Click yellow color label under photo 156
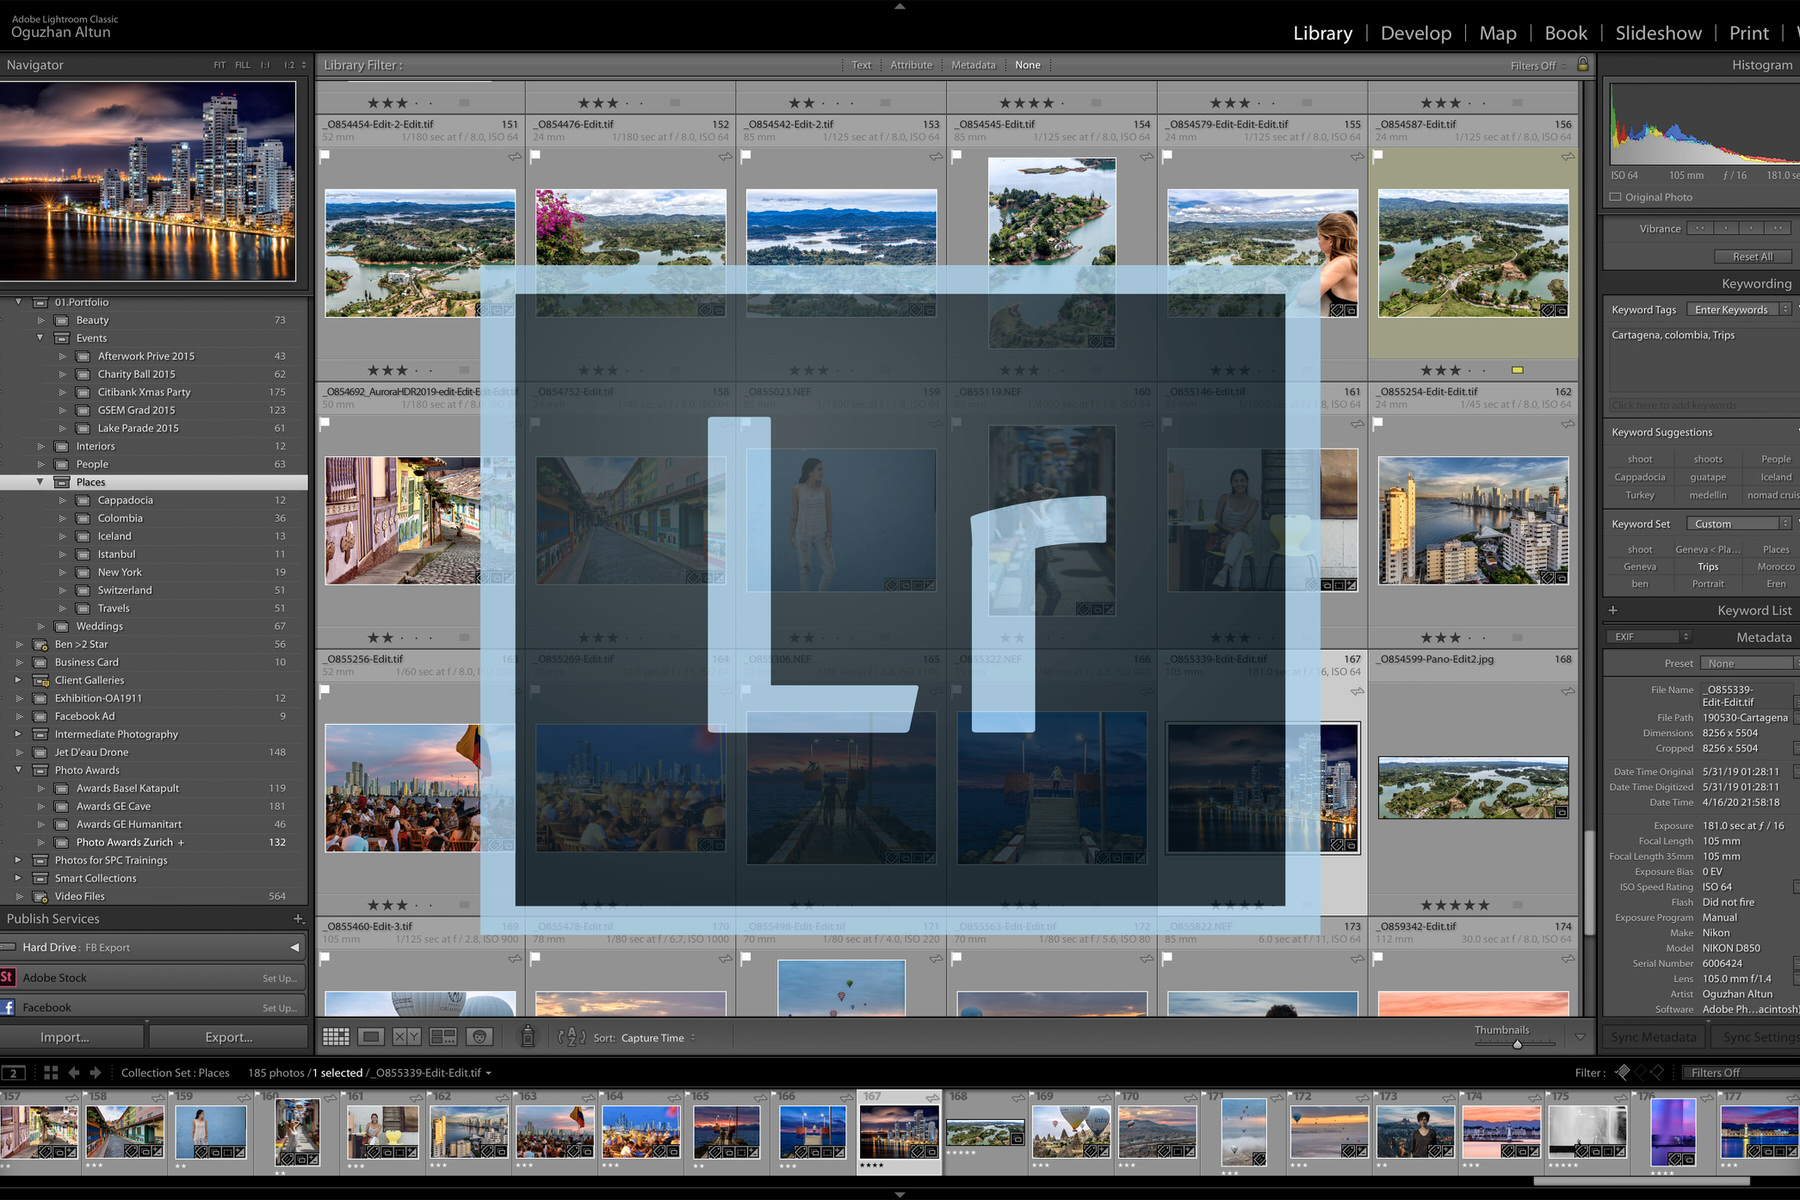 [x=1517, y=370]
